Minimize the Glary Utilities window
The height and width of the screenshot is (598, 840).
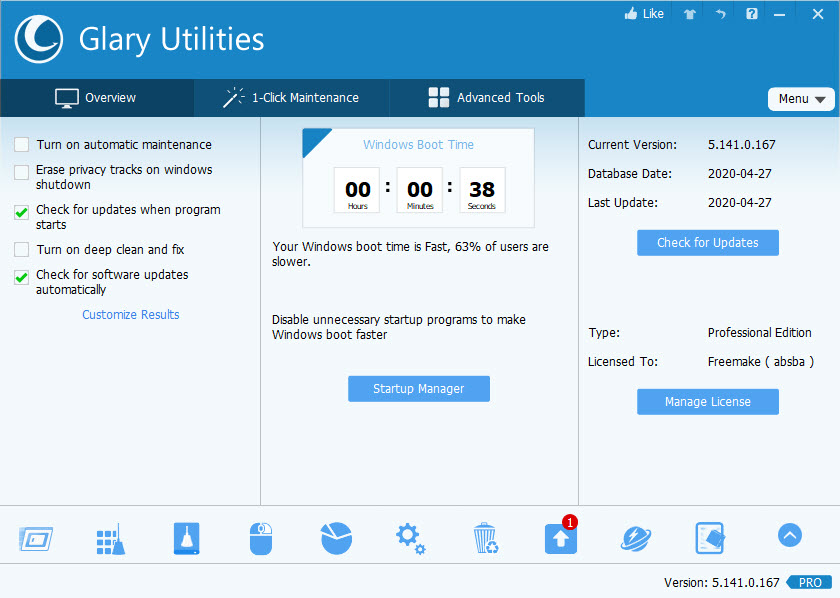pyautogui.click(x=779, y=14)
